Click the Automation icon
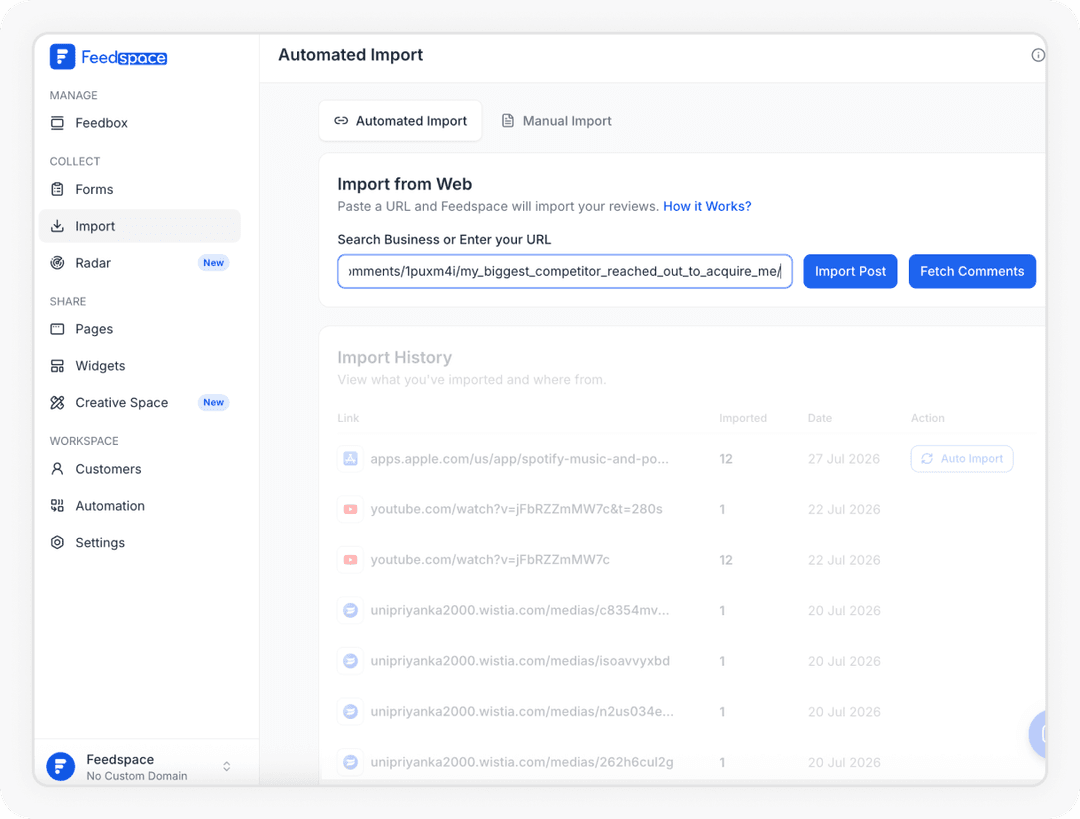This screenshot has width=1080, height=819. (57, 506)
